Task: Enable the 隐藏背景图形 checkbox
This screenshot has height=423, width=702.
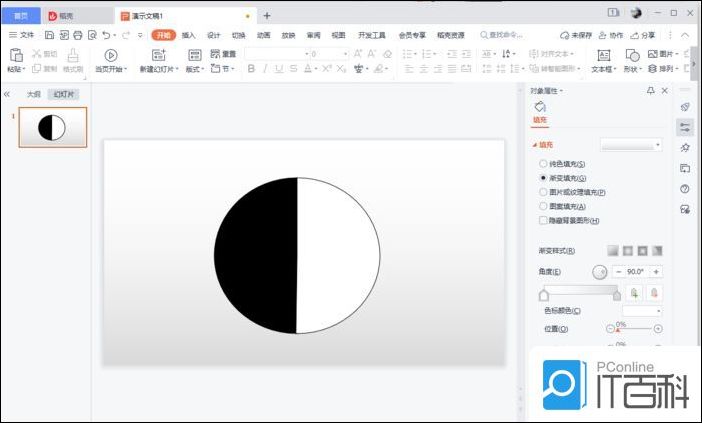Action: 544,220
